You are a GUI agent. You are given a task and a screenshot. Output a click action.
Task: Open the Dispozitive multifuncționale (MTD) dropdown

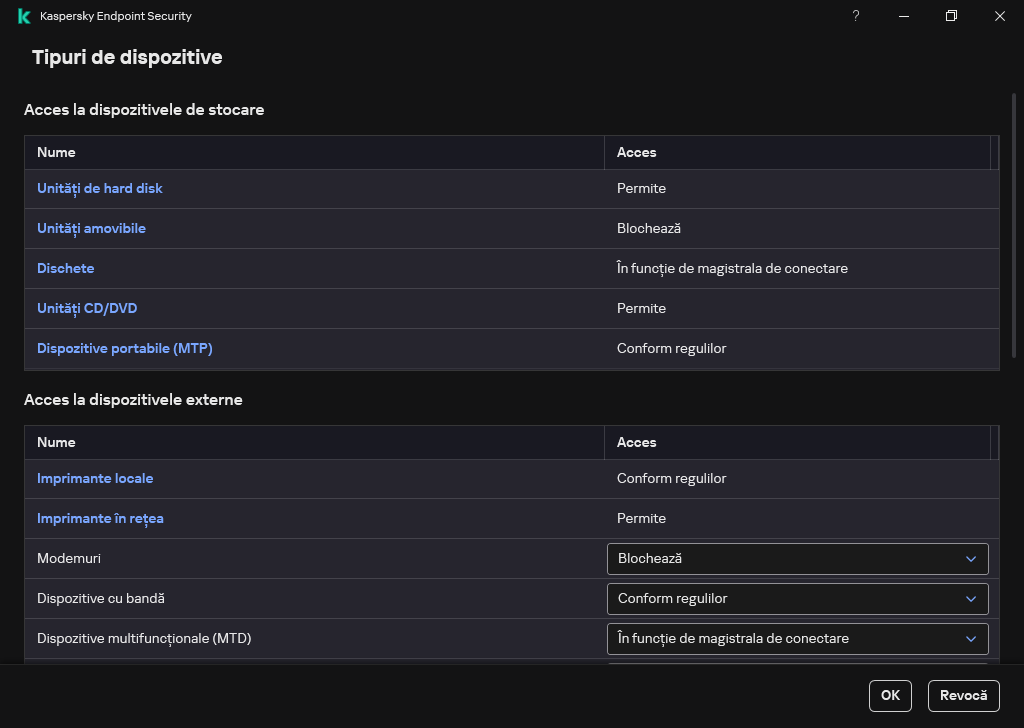point(797,638)
